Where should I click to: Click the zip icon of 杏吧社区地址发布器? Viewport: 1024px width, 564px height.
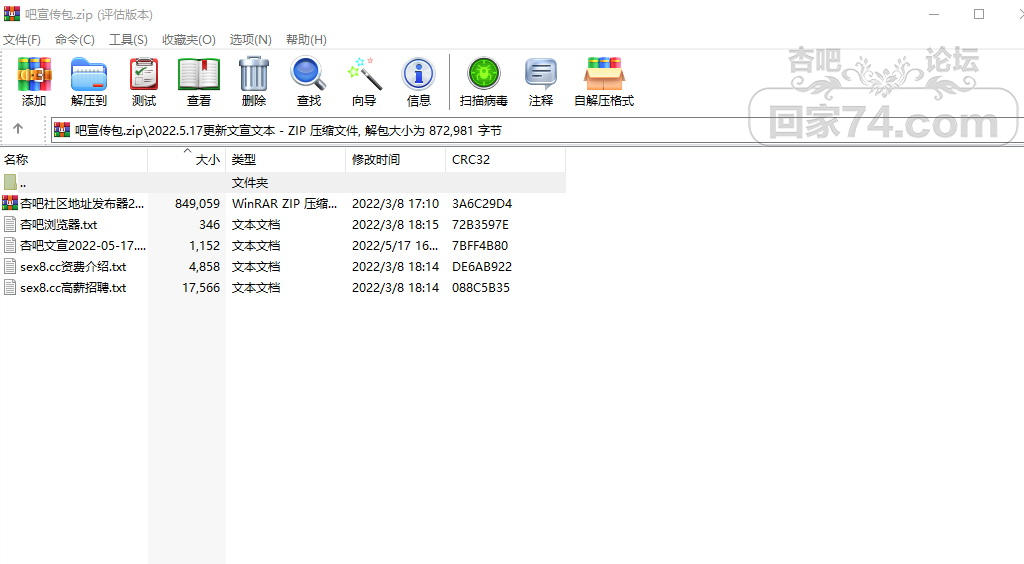10,203
